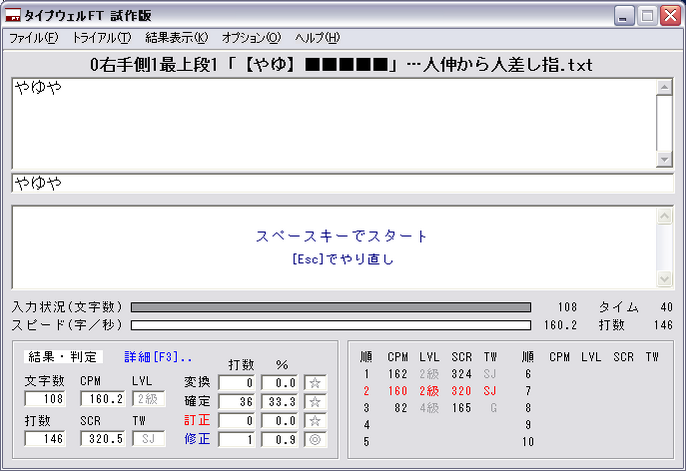Click the app icon in the title bar
This screenshot has height=471, width=686.
point(13,16)
